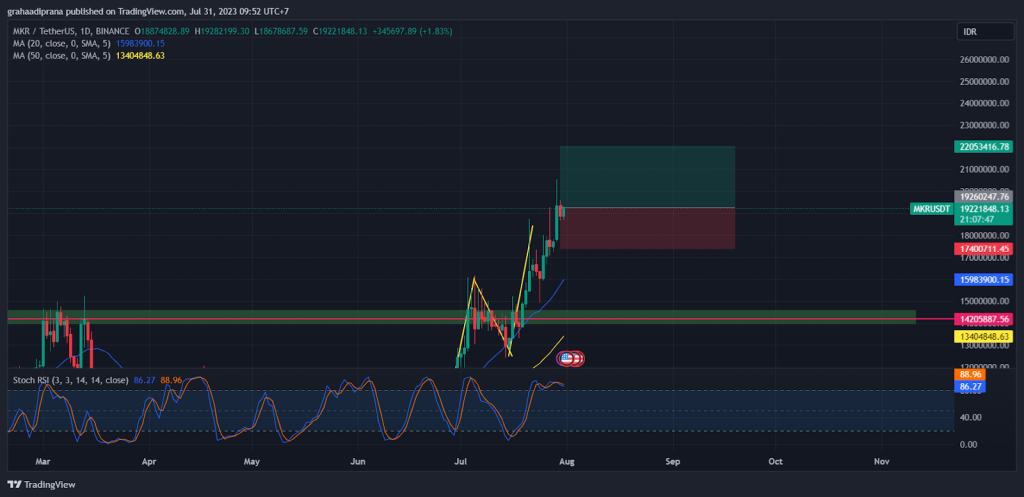Click high price H19282199.30
This screenshot has width=1024, height=497.
coord(221,31)
